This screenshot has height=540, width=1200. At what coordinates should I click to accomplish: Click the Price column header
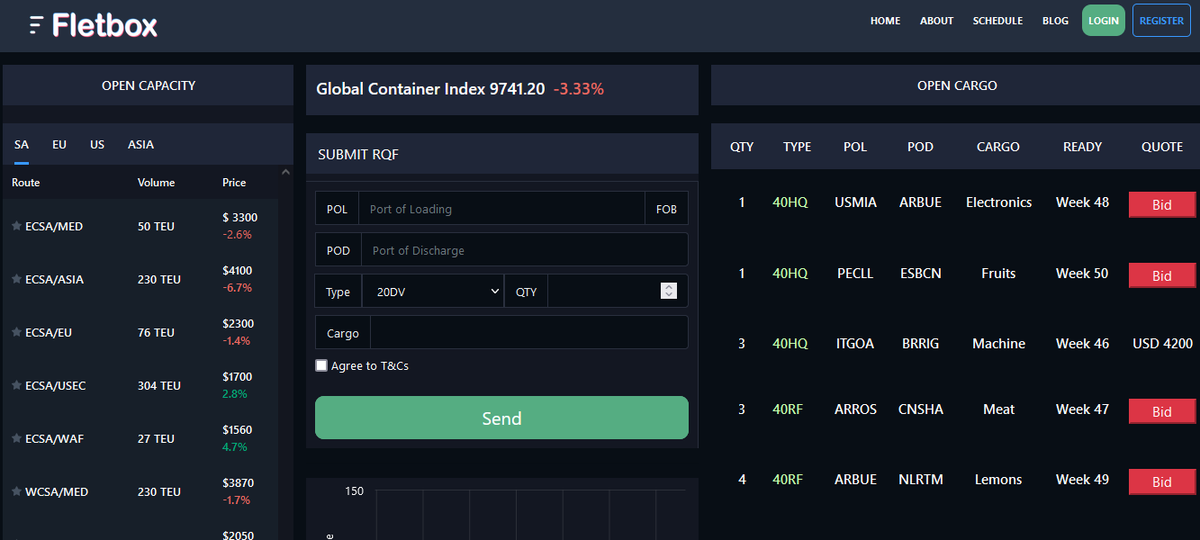coord(234,183)
